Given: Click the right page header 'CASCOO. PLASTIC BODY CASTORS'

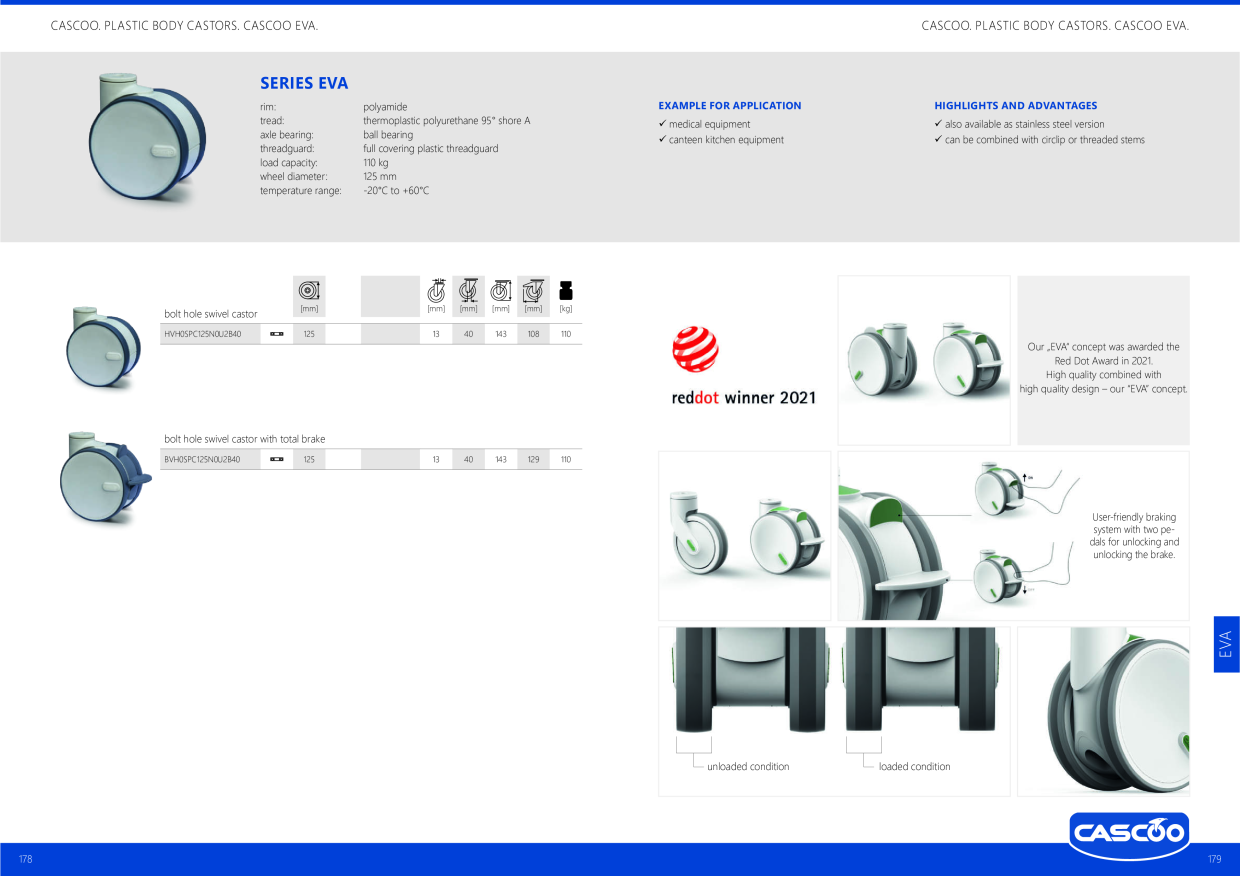Looking at the screenshot, I should [x=1055, y=26].
